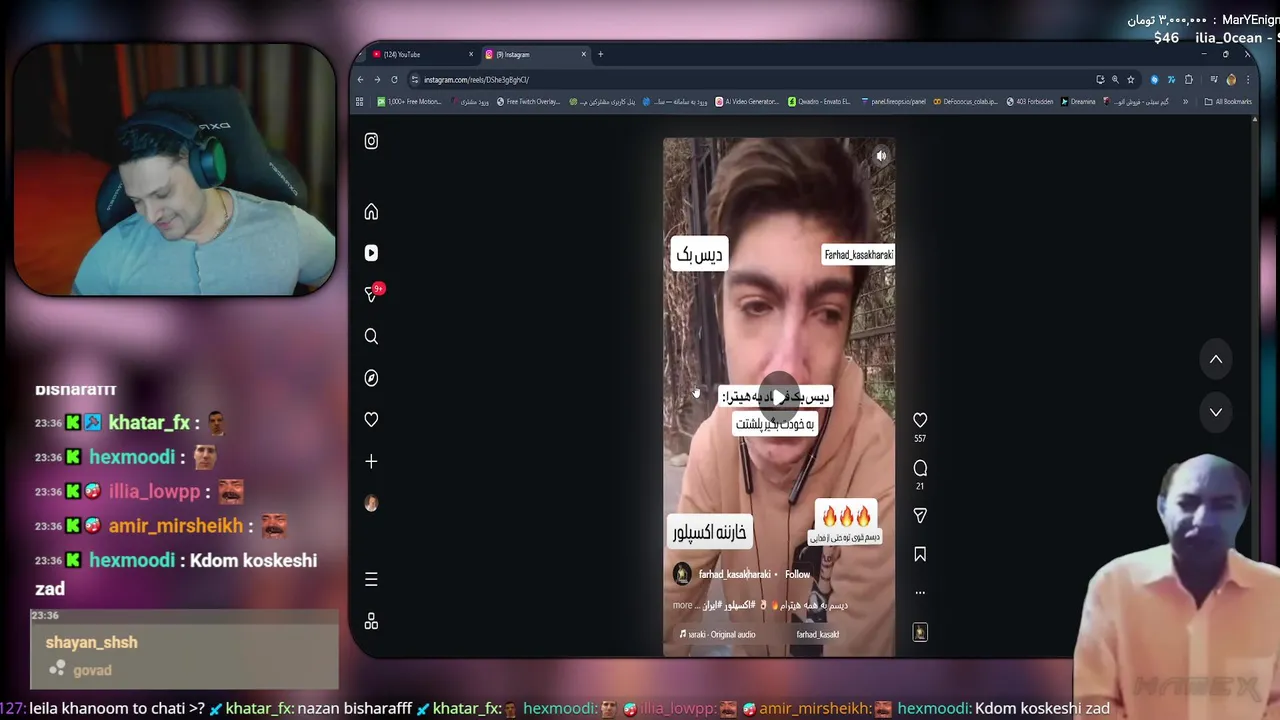Open 'DeFooocus_colab' bookmark
Viewport: 1280px width, 720px height.
coord(965,101)
